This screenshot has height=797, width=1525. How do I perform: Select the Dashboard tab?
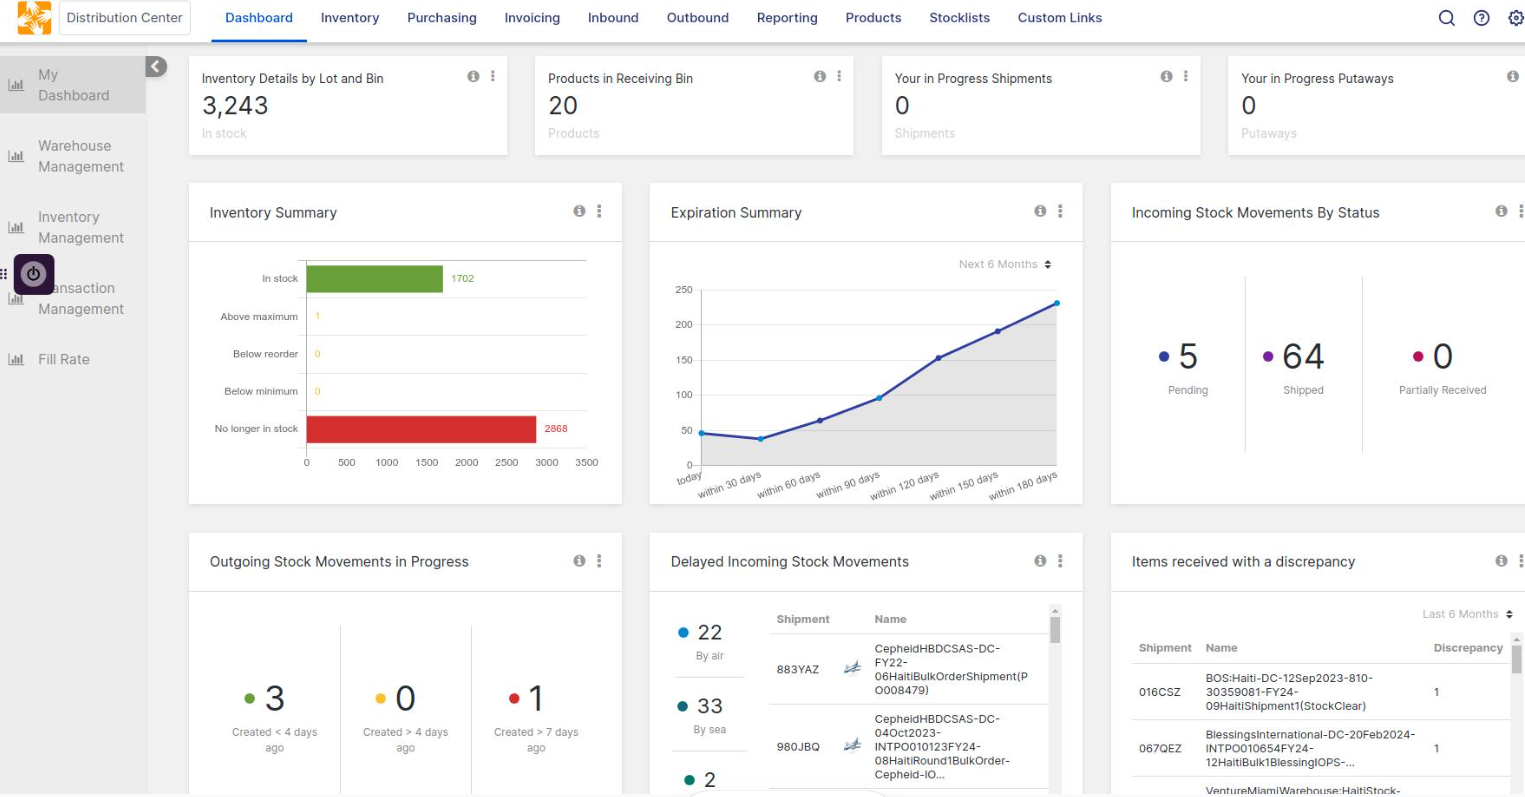point(259,18)
